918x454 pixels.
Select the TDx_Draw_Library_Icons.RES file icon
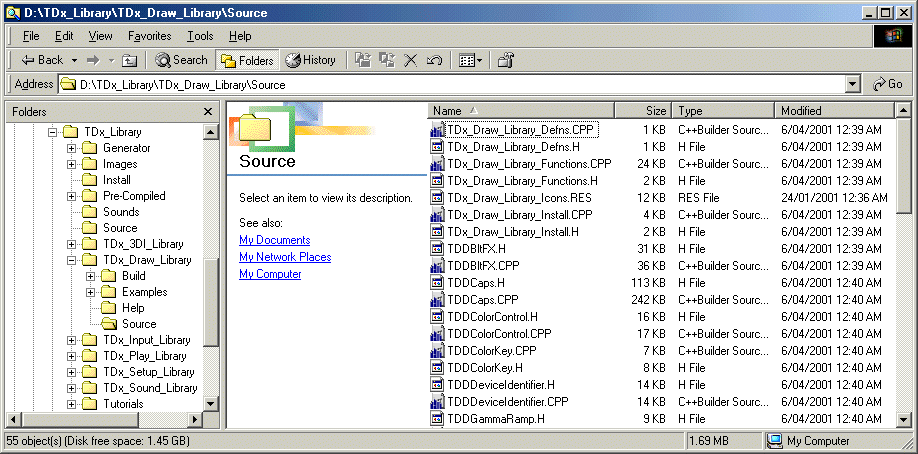437,198
